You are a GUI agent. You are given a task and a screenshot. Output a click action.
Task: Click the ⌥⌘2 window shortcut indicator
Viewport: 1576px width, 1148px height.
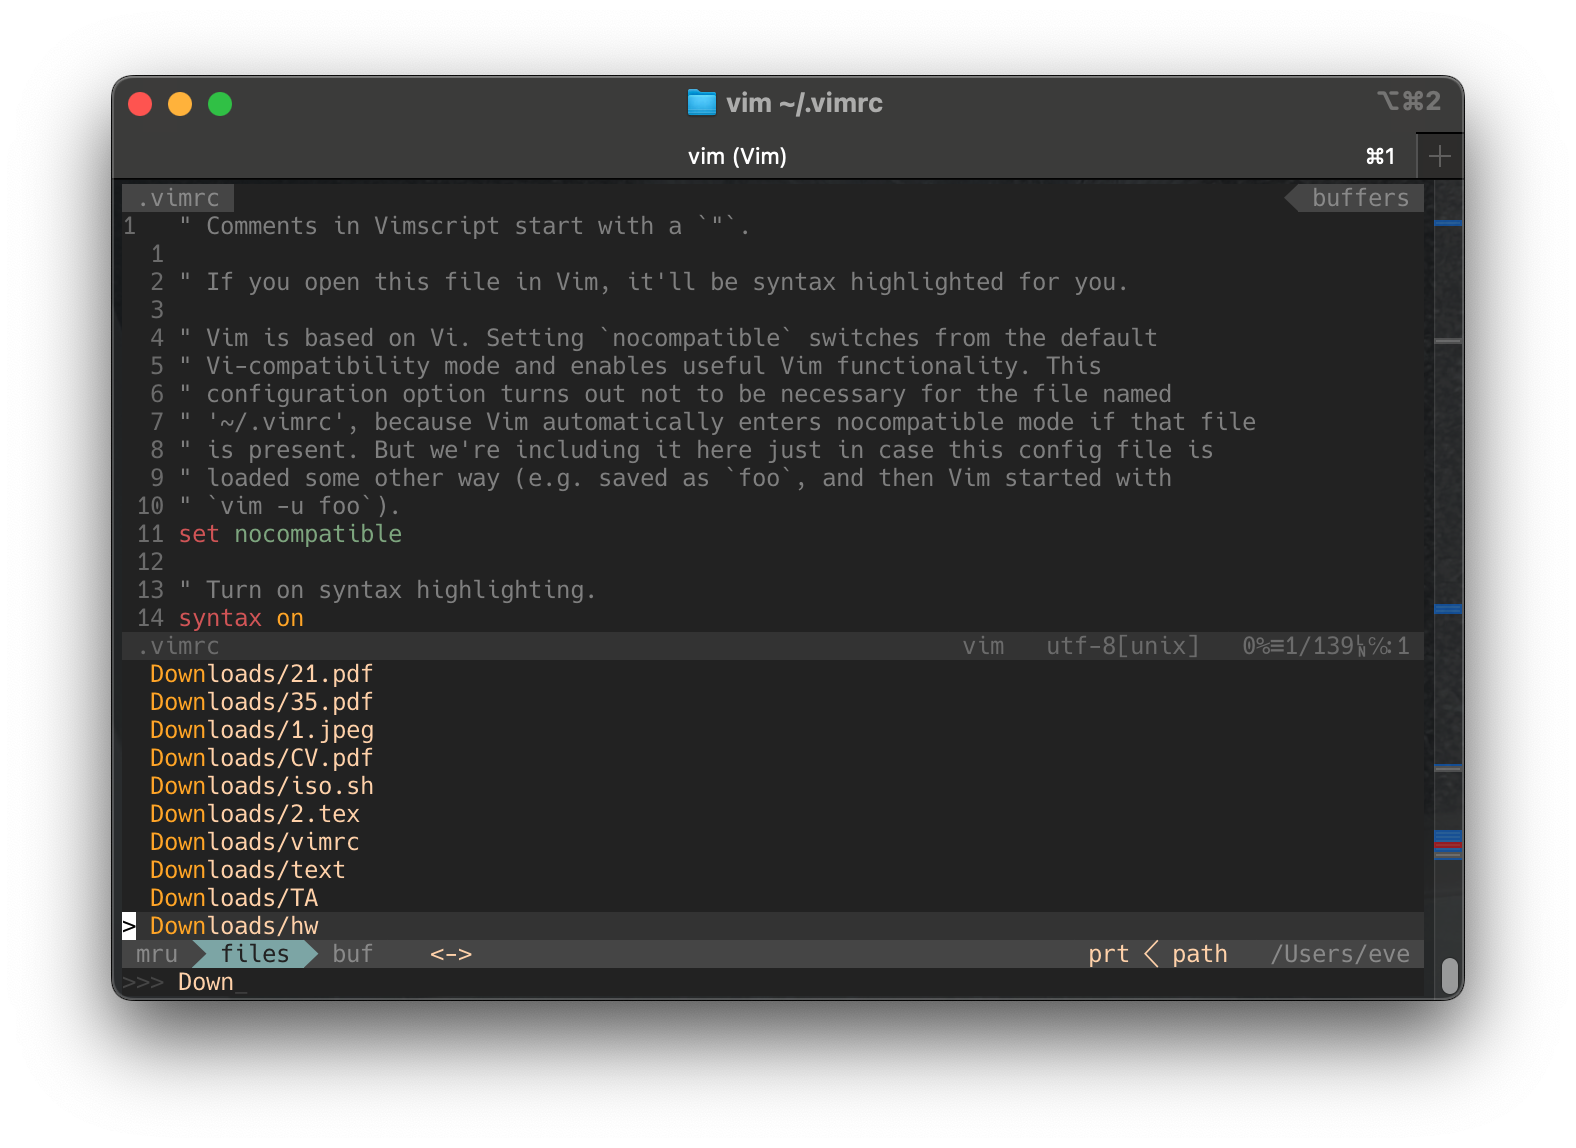pos(1409,101)
